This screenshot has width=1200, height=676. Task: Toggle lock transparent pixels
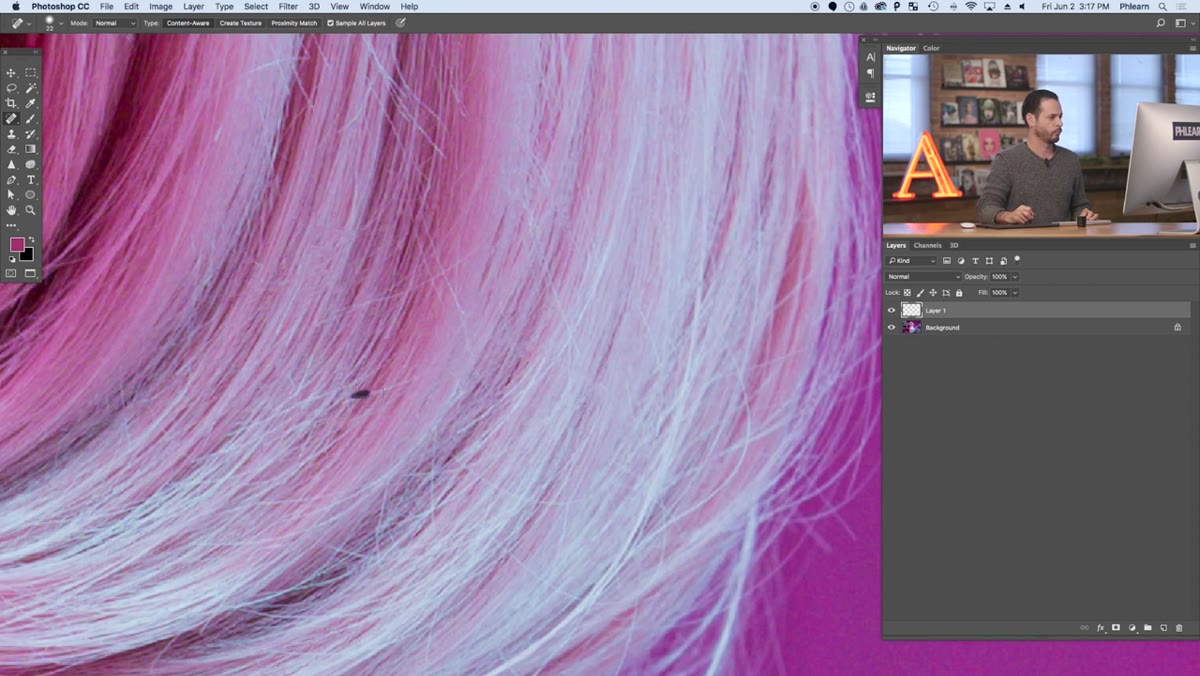(x=908, y=293)
